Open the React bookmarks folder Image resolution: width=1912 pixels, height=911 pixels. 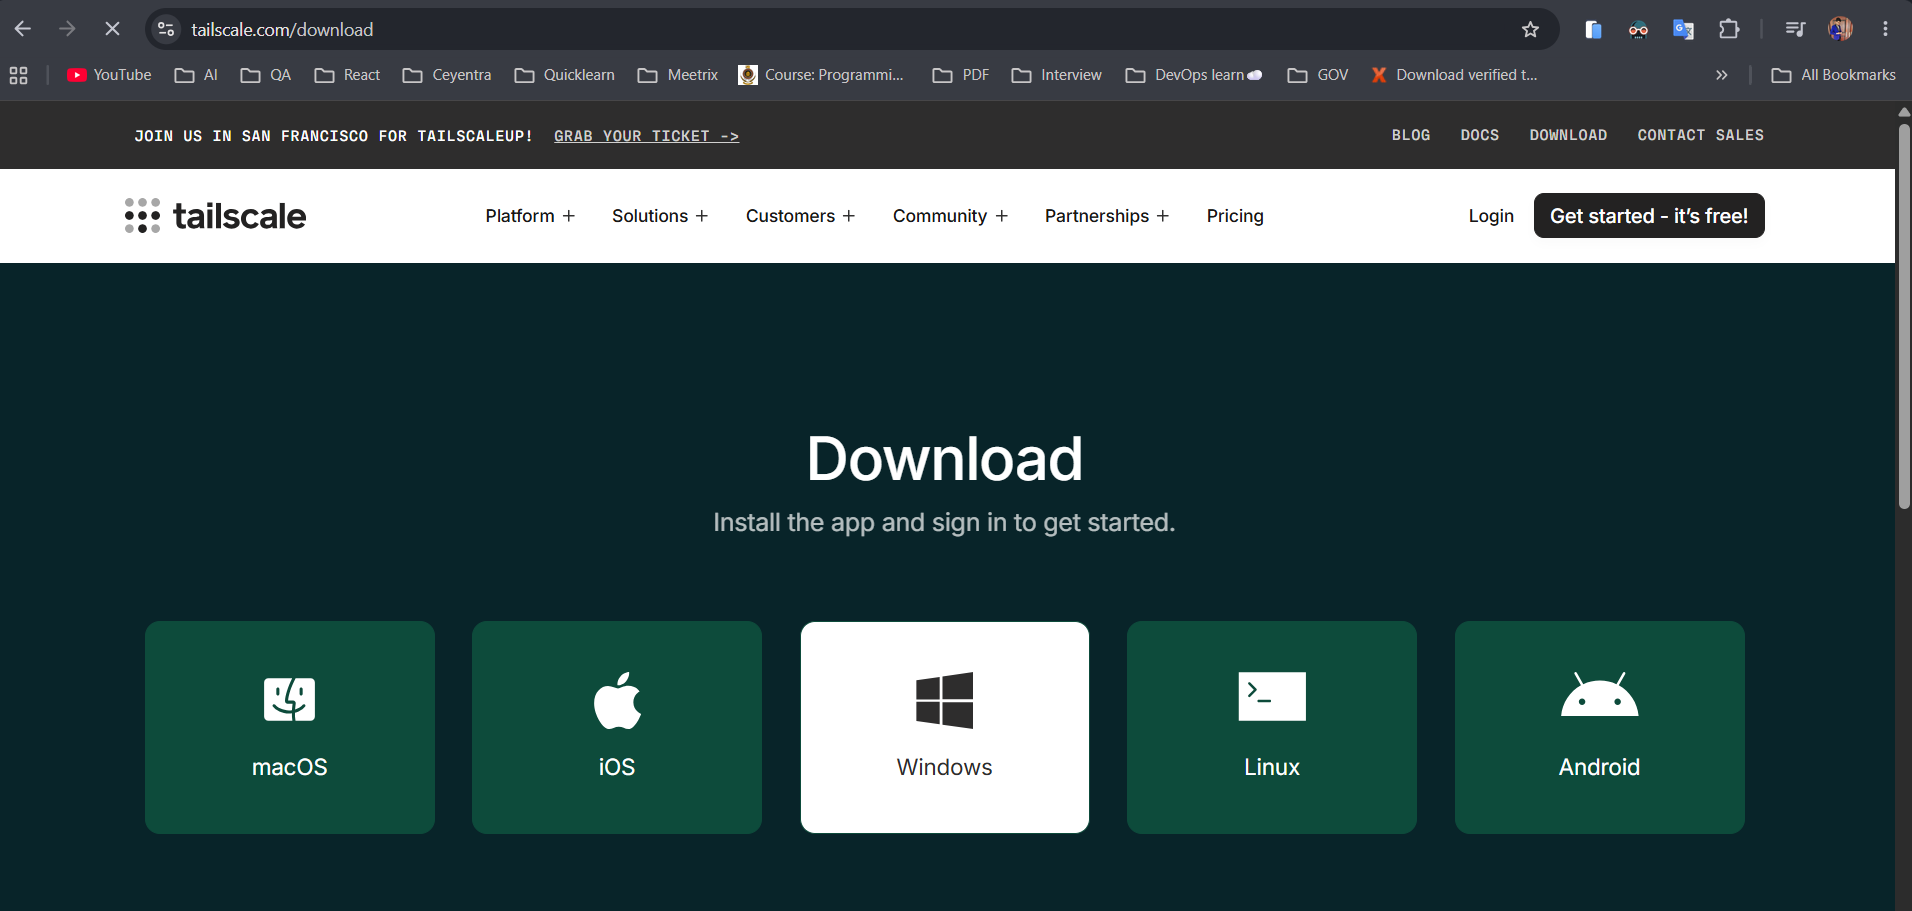[347, 75]
